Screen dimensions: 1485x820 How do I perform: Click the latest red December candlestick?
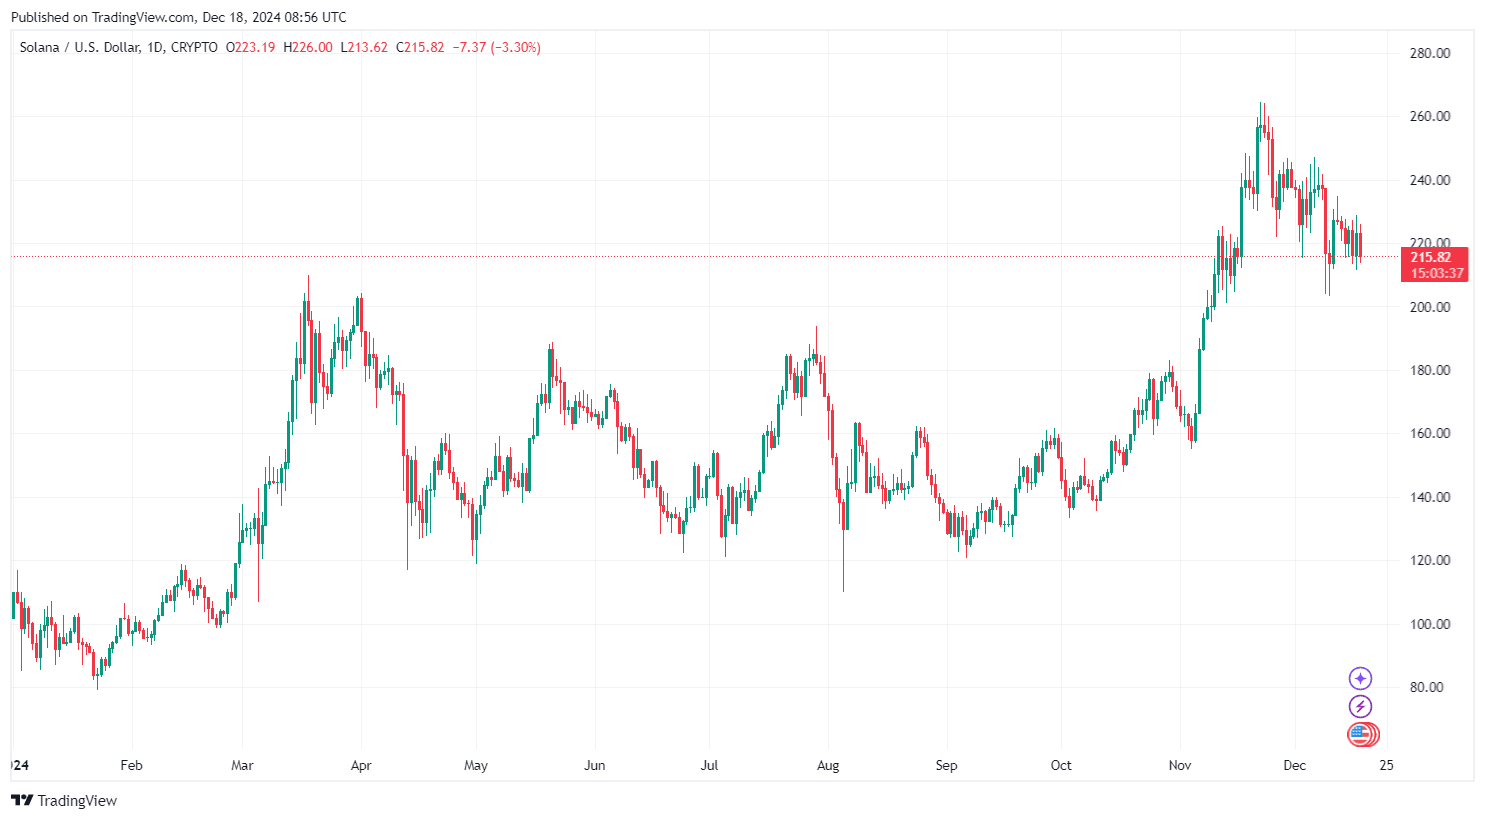pos(1359,245)
